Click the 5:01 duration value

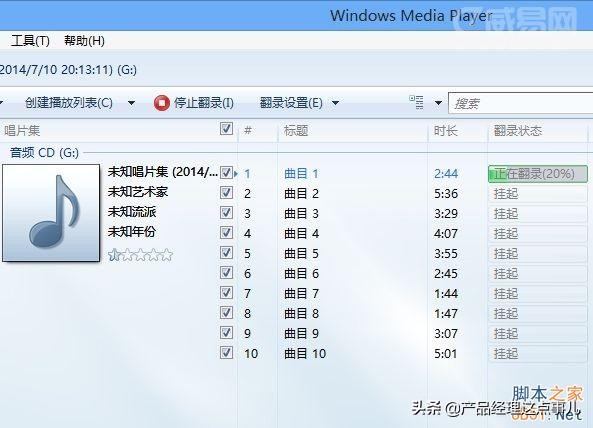tap(446, 354)
